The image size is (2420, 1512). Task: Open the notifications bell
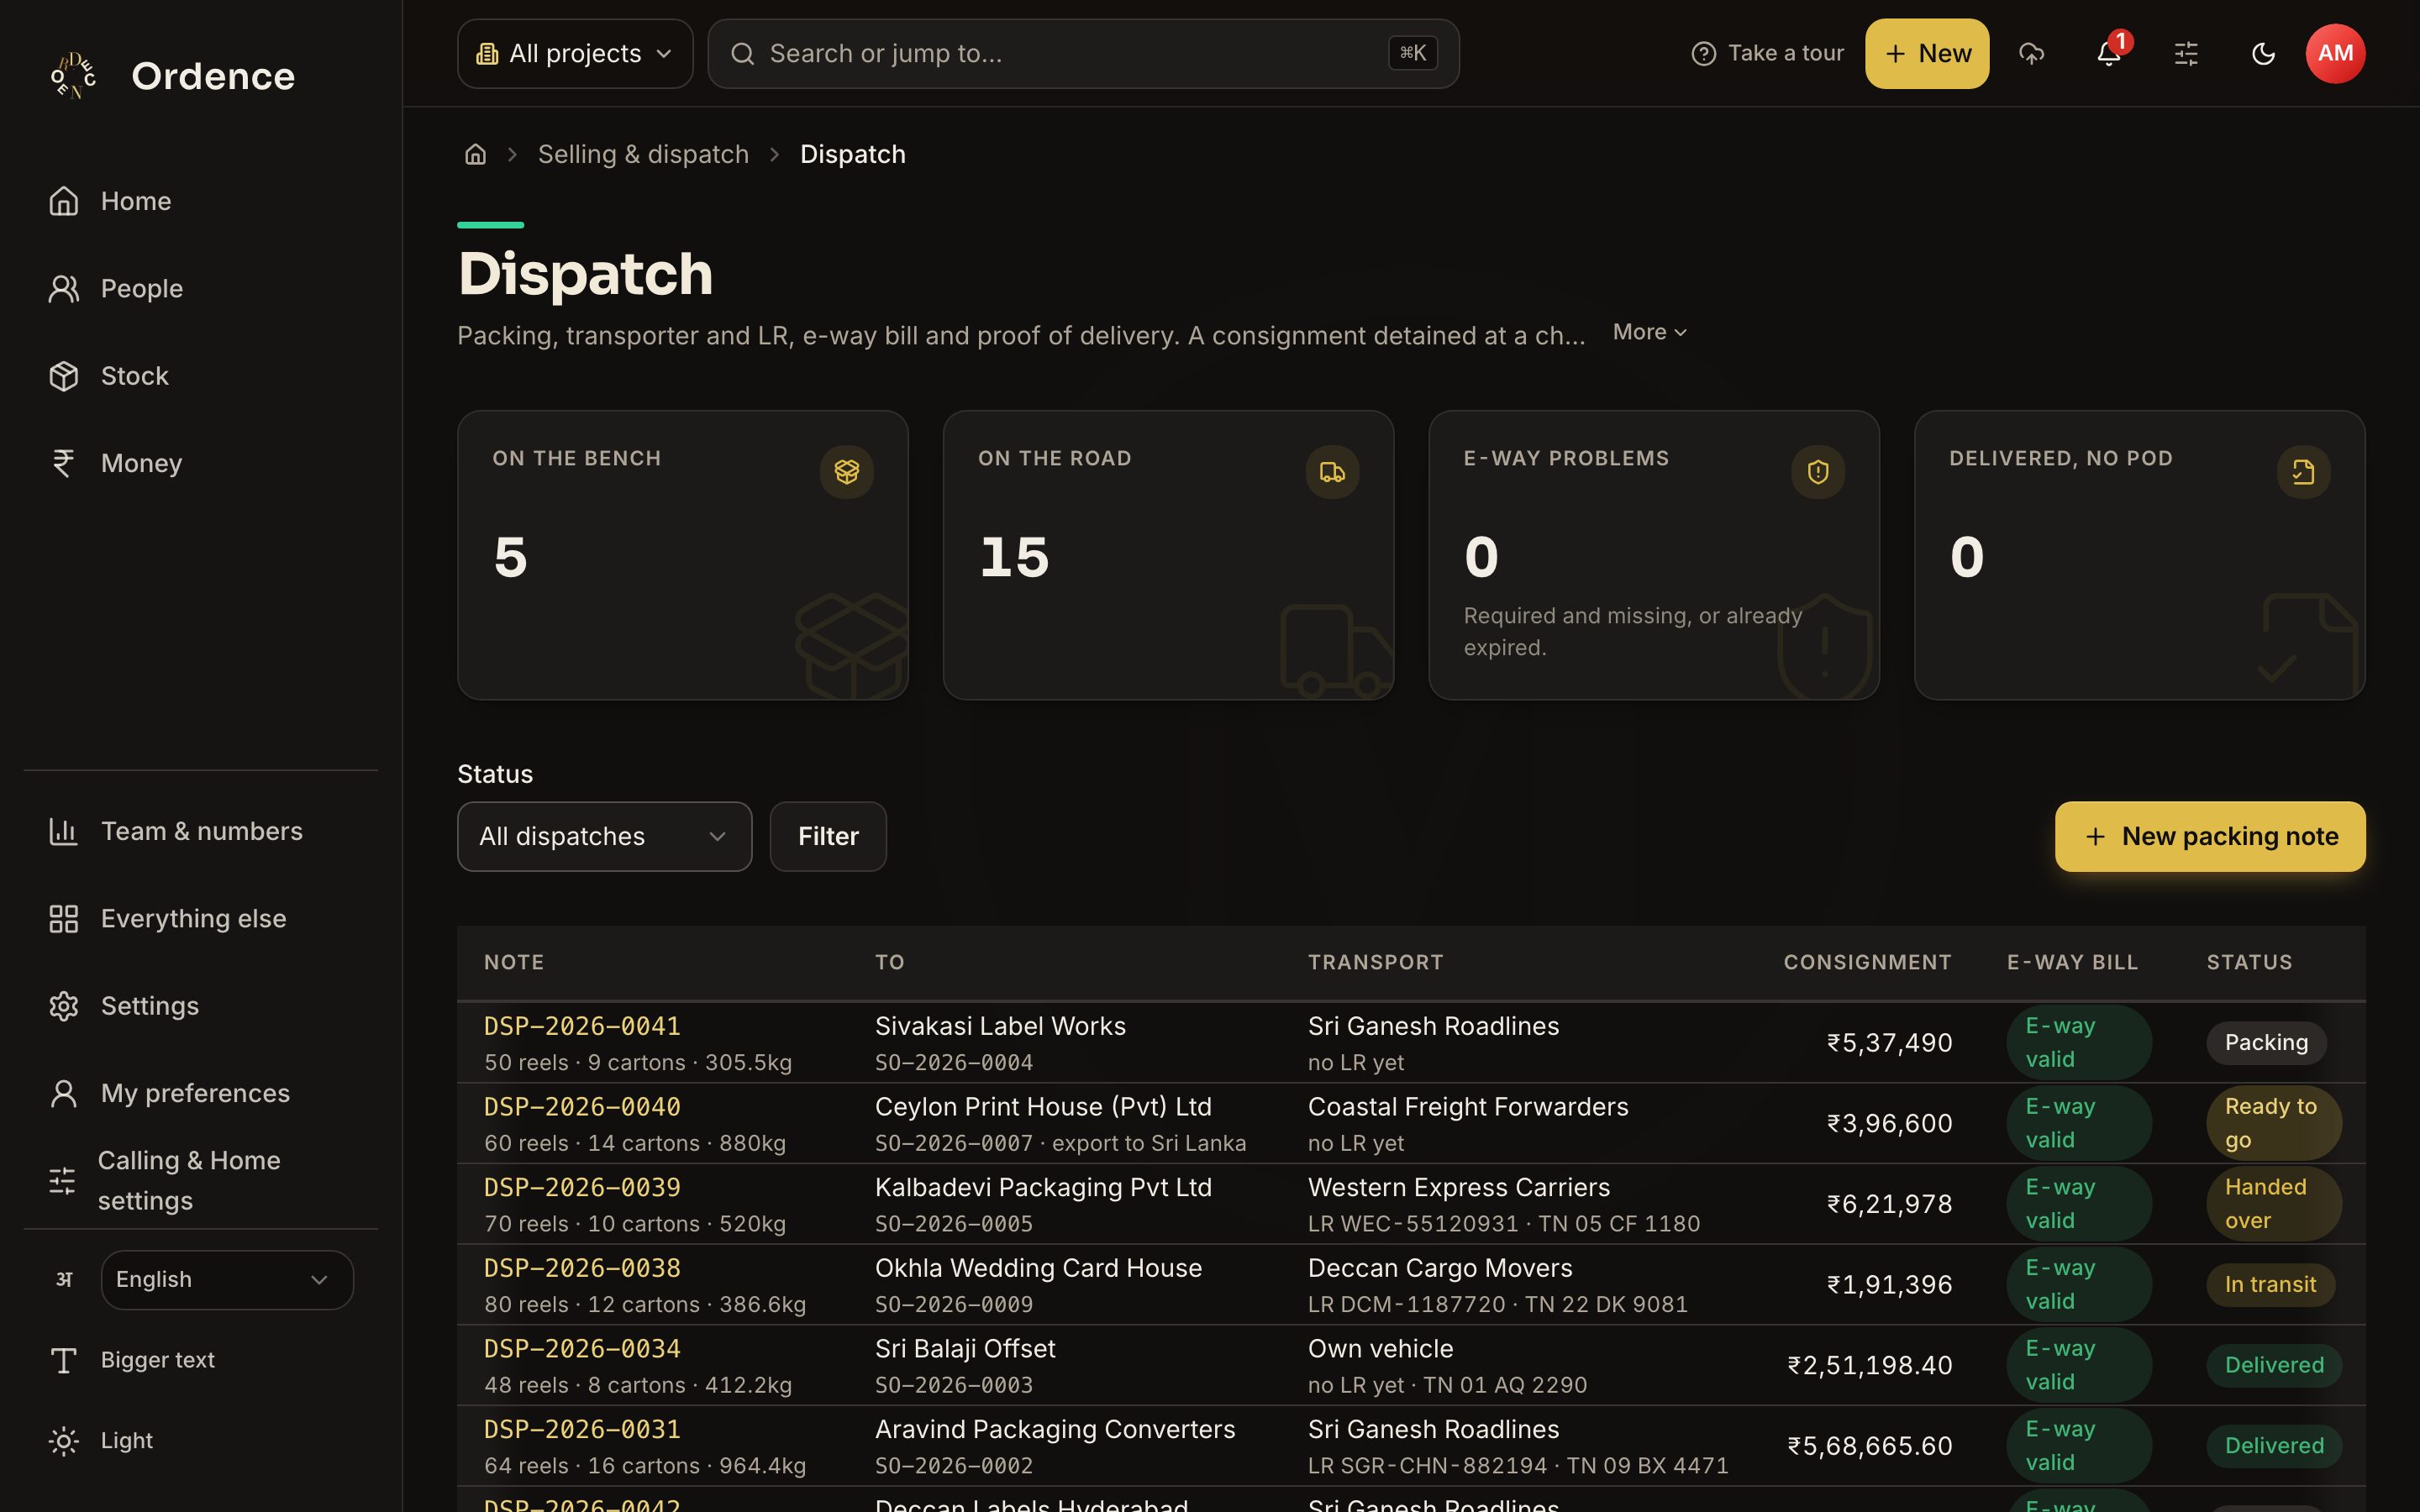2109,53
